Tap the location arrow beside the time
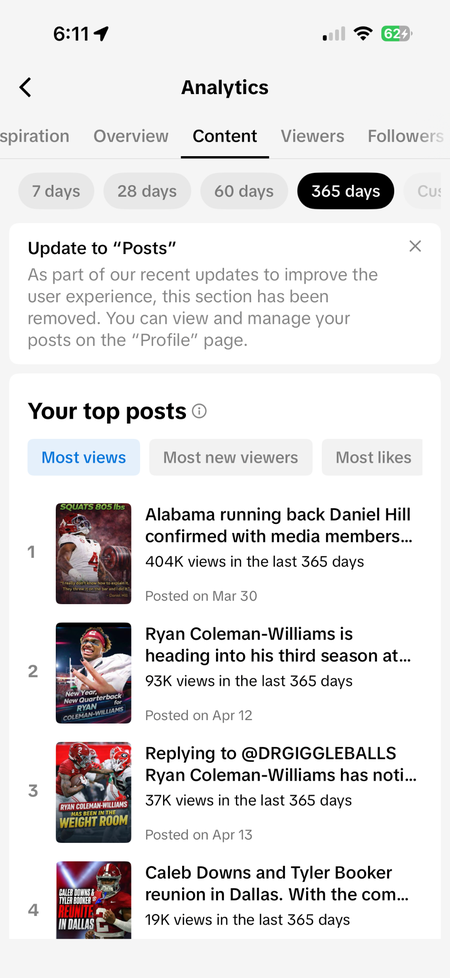450x978 pixels. 101,34
